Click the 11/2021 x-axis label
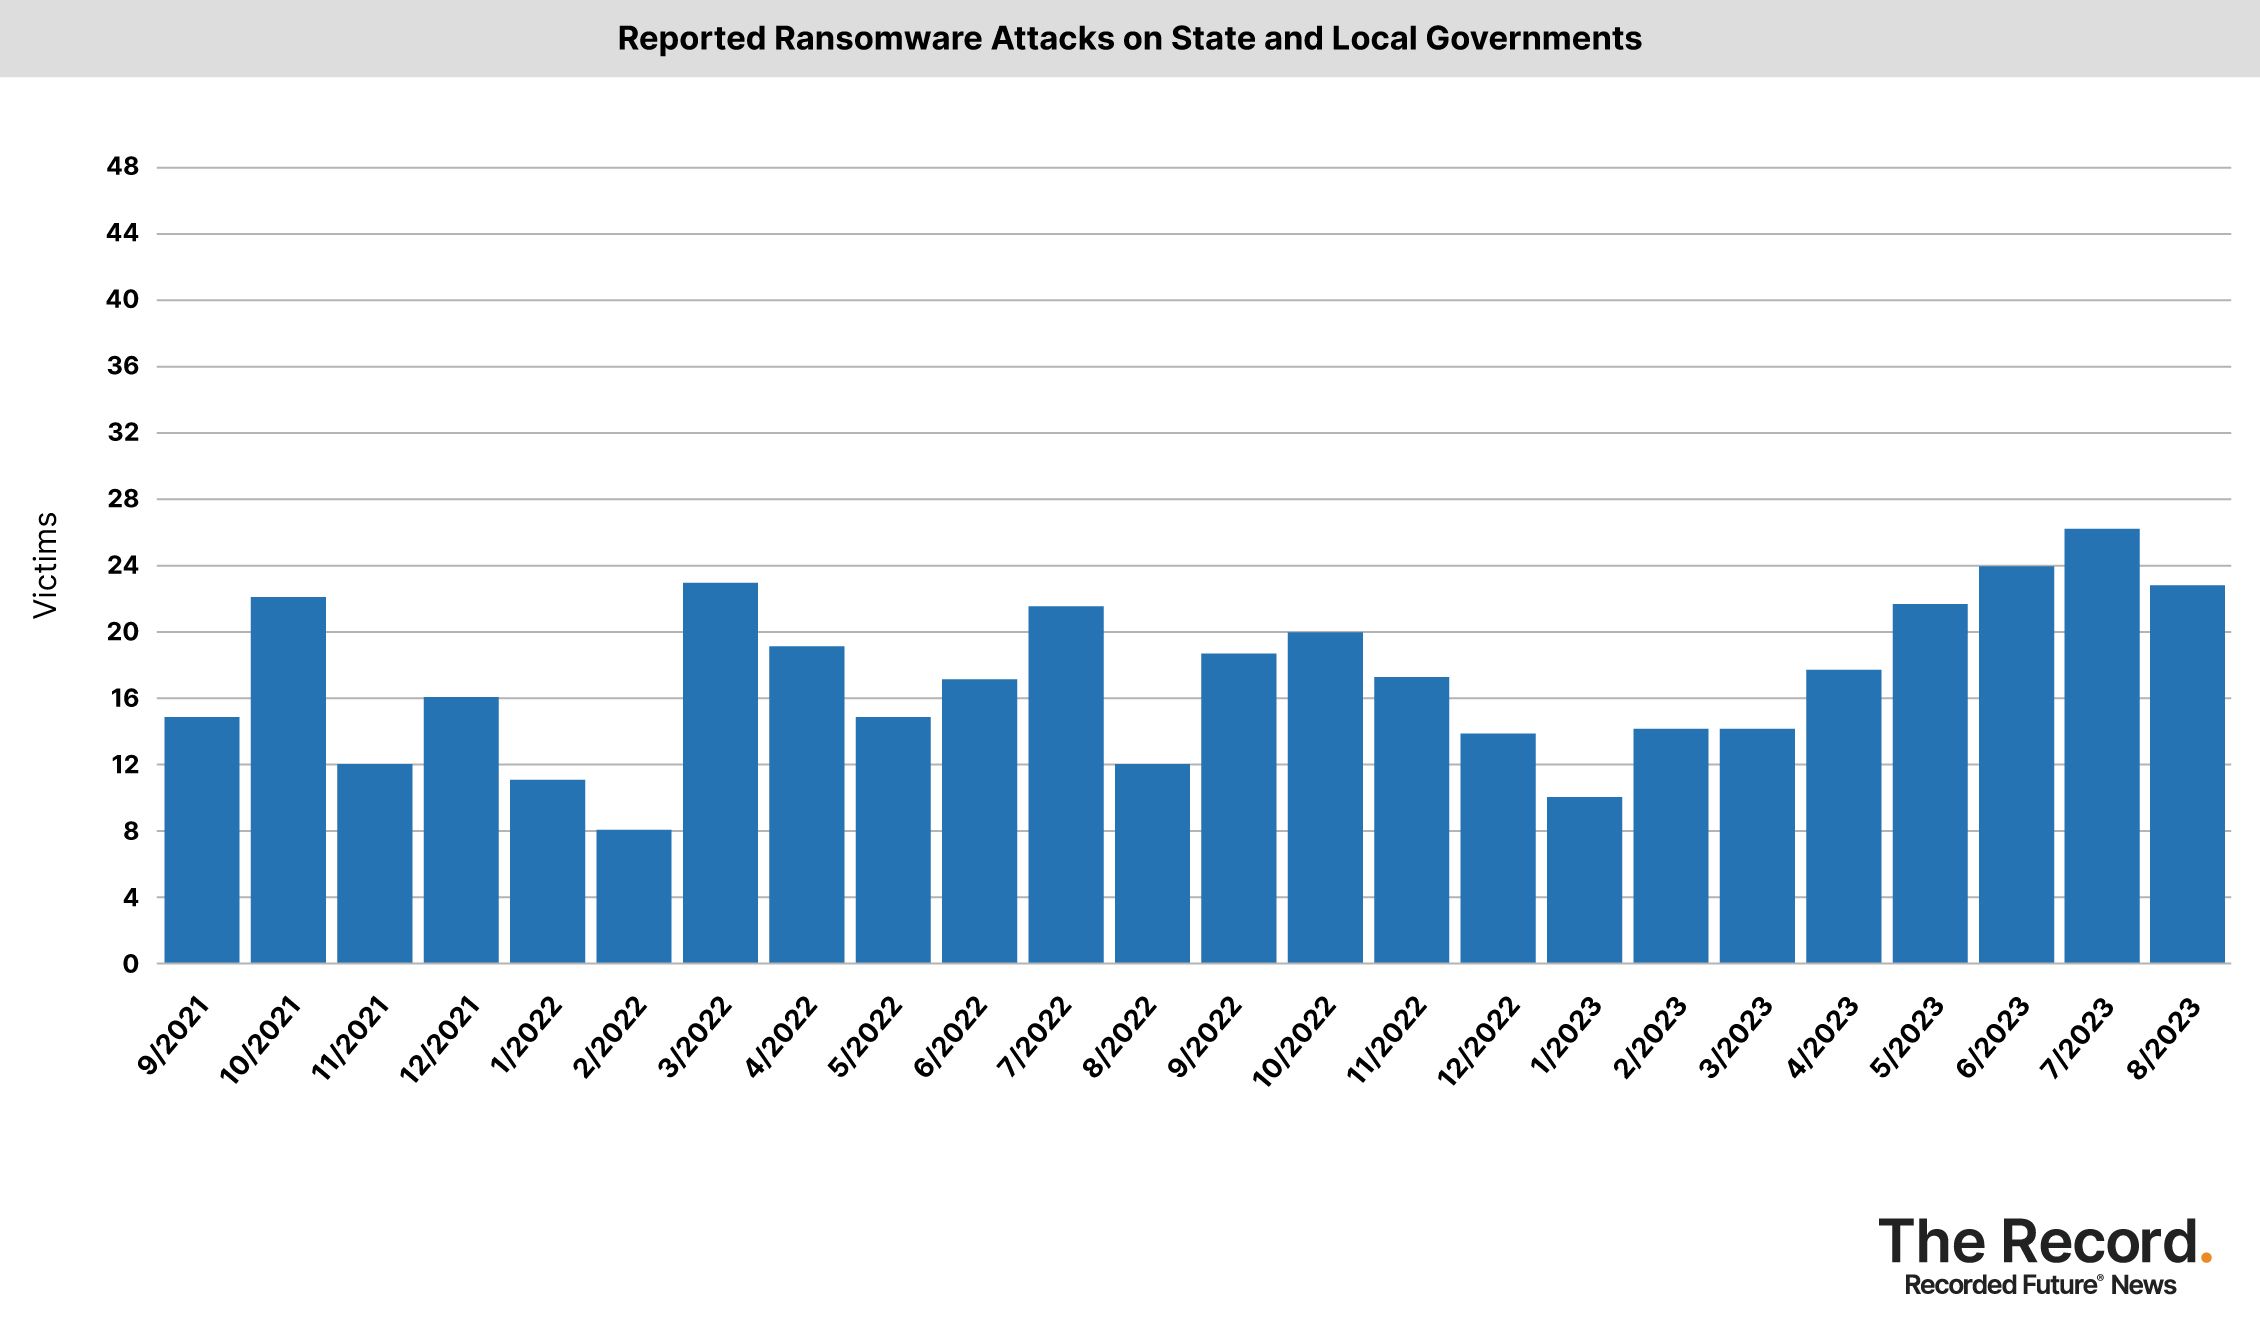 tap(348, 1038)
